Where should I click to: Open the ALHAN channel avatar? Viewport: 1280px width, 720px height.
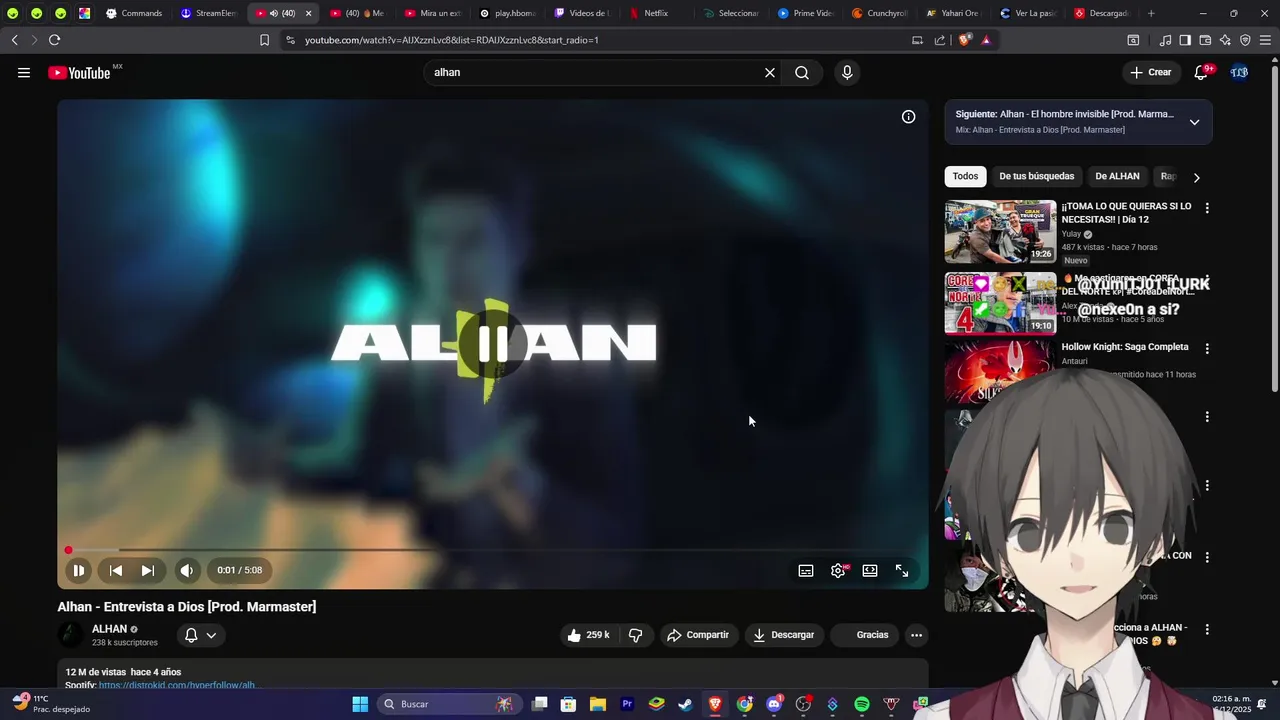coord(71,635)
